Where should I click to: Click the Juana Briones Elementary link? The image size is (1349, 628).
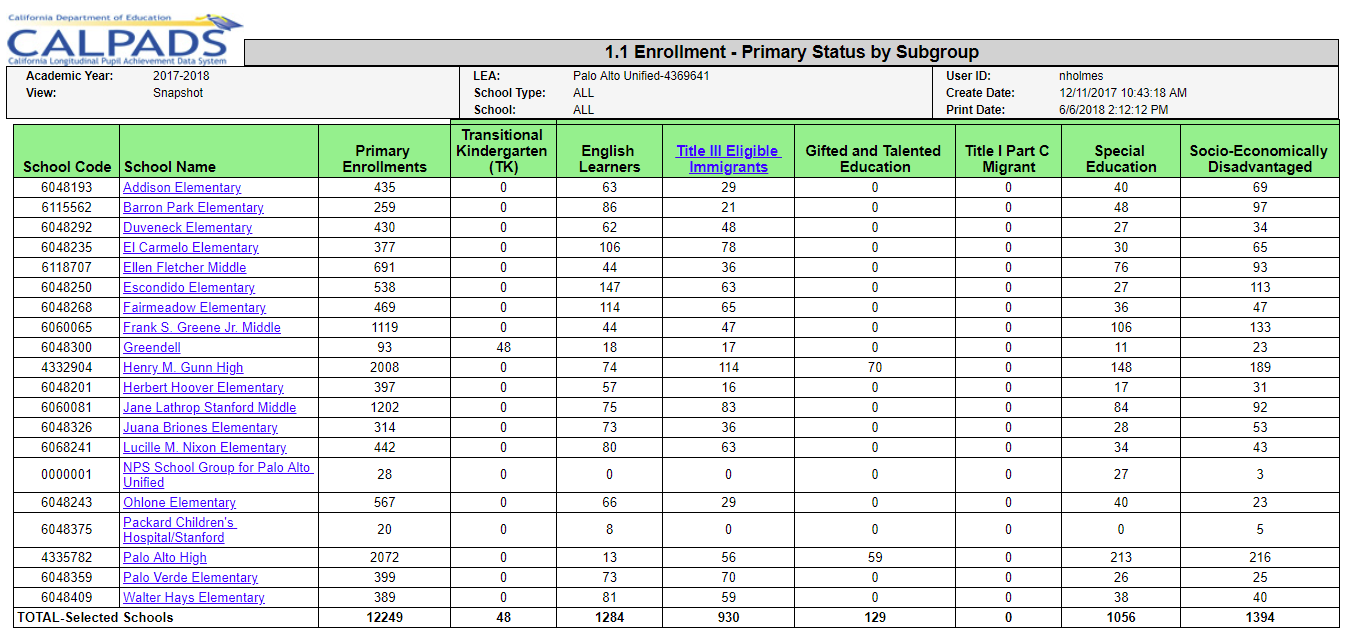tap(200, 428)
